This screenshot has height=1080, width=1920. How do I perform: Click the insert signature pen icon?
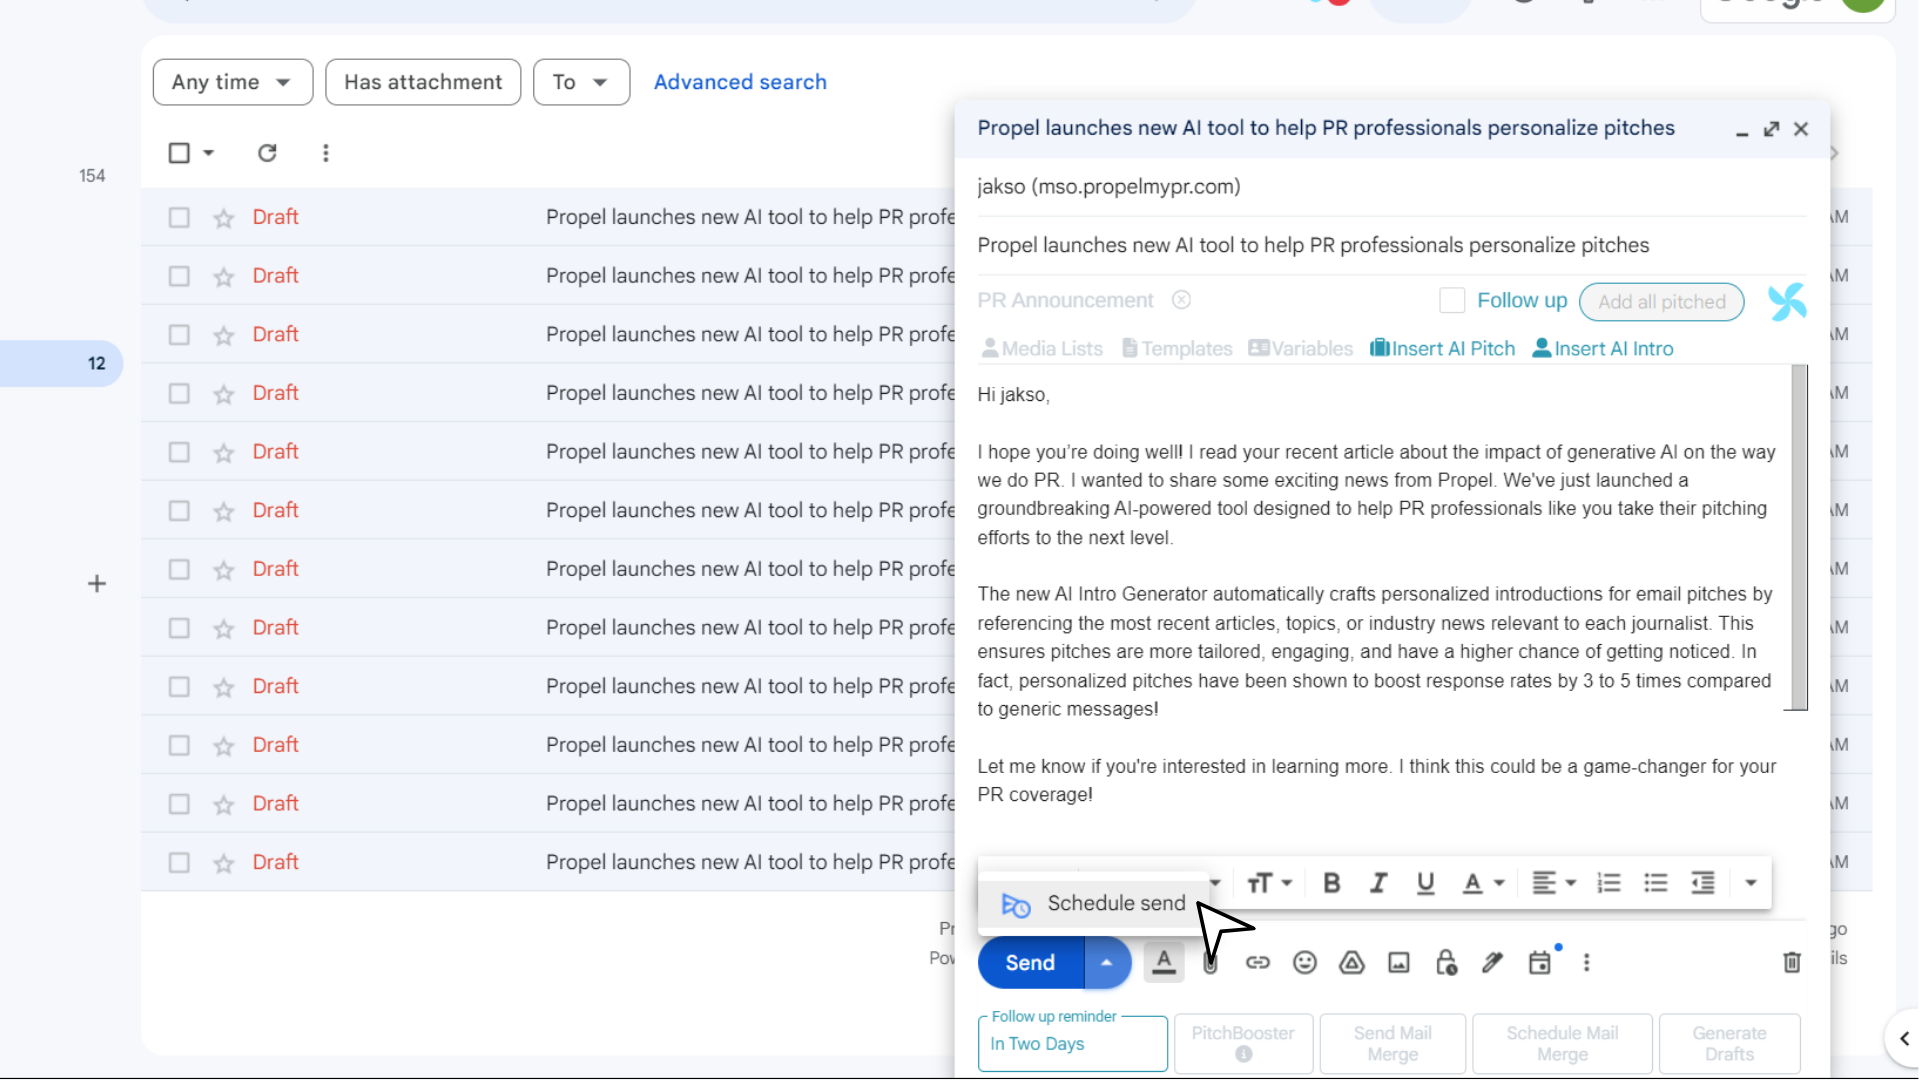[x=1493, y=962]
